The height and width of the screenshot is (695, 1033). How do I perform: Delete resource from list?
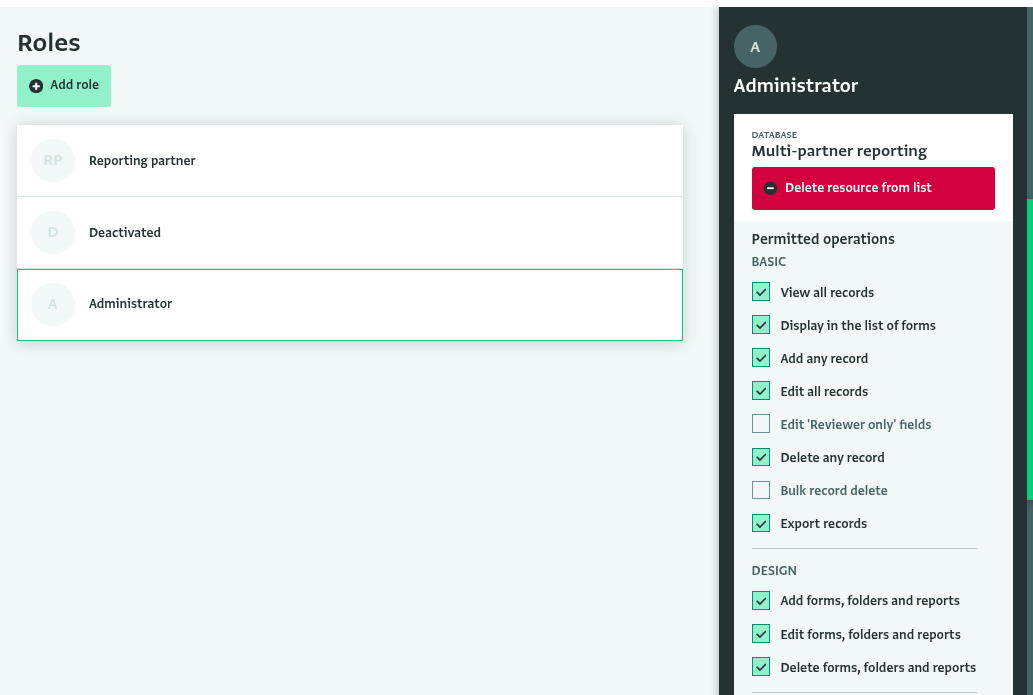pos(873,188)
